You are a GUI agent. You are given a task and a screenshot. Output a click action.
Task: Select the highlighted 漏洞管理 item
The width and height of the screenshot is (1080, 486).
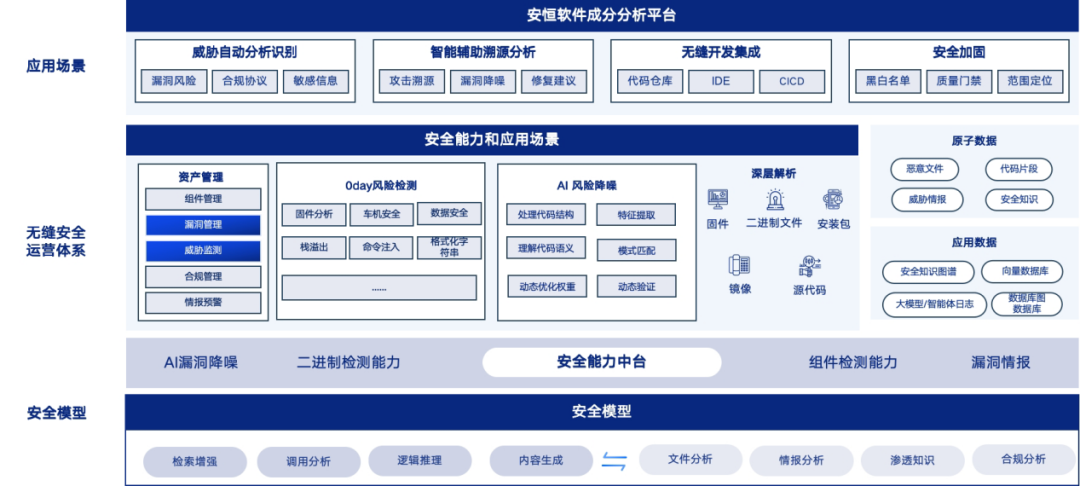[203, 225]
